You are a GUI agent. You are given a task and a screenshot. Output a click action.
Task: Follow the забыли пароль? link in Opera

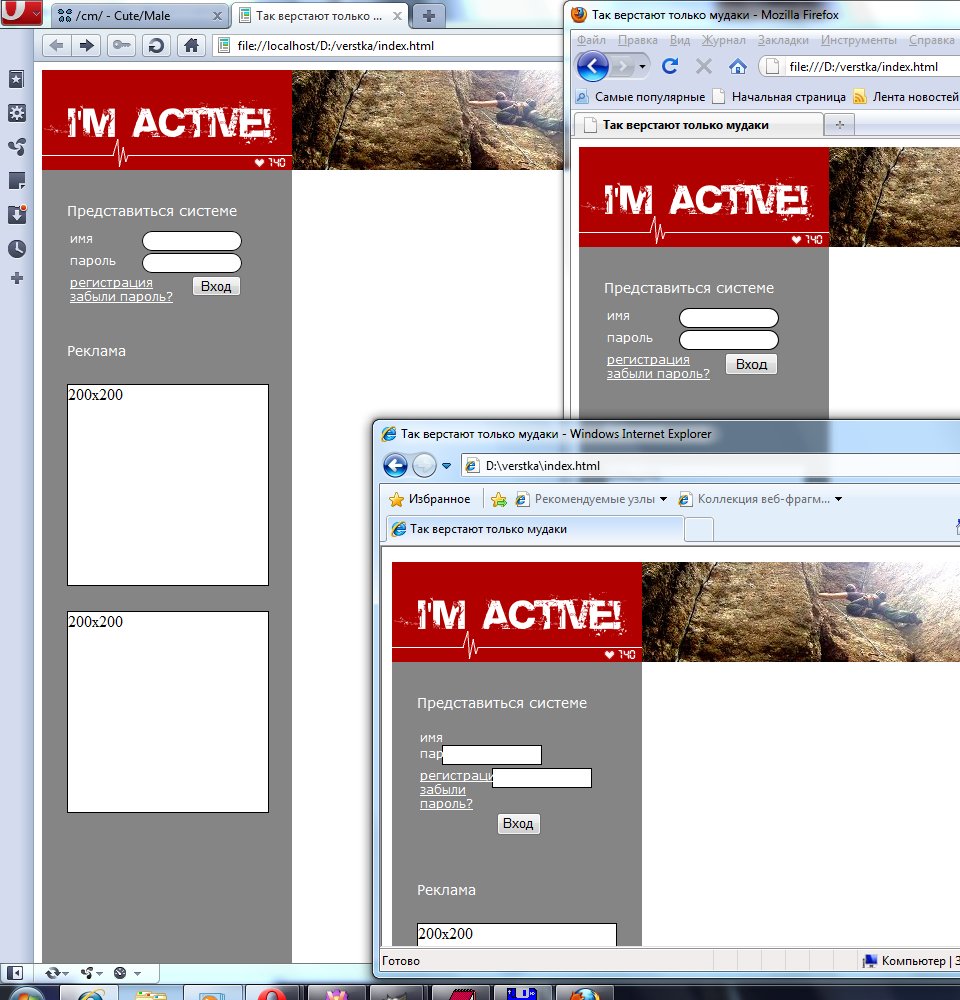pyautogui.click(x=121, y=297)
